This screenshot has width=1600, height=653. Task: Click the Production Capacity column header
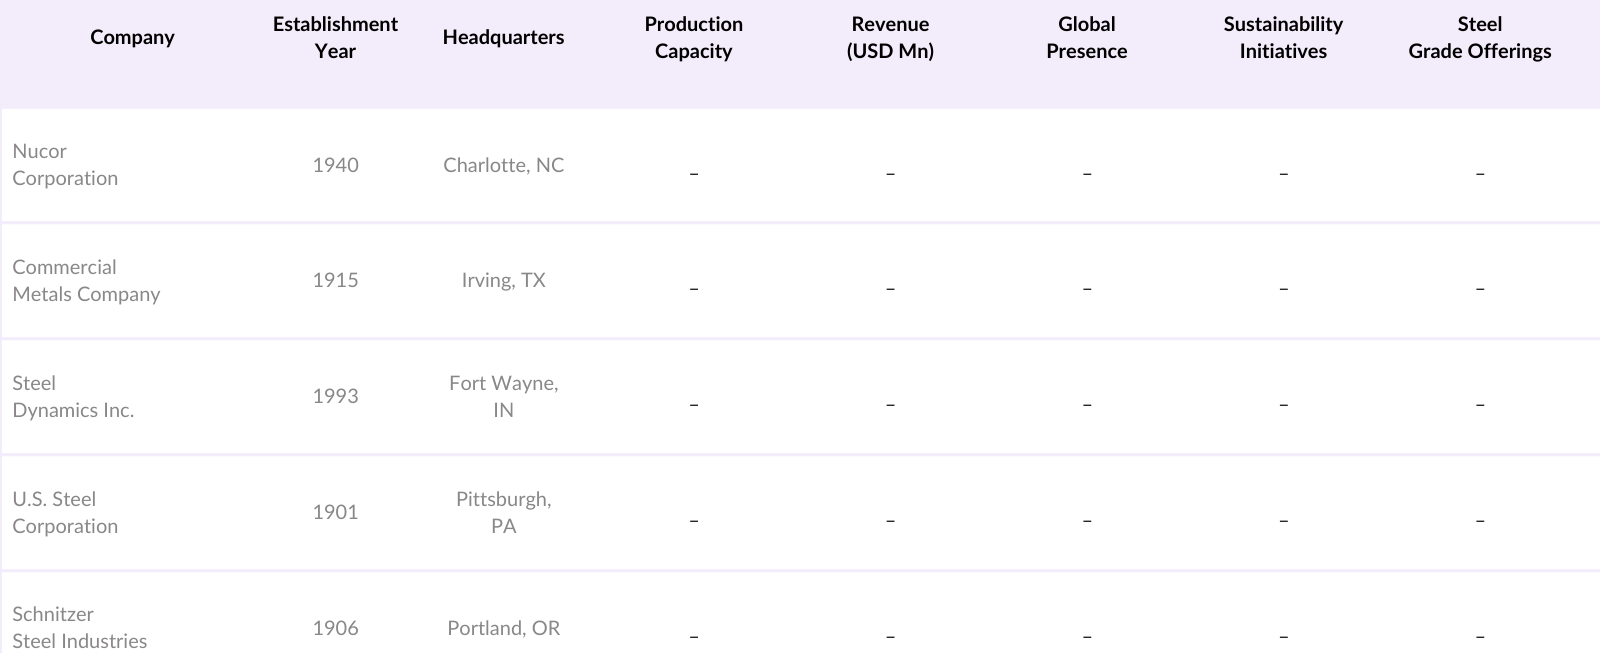click(693, 37)
